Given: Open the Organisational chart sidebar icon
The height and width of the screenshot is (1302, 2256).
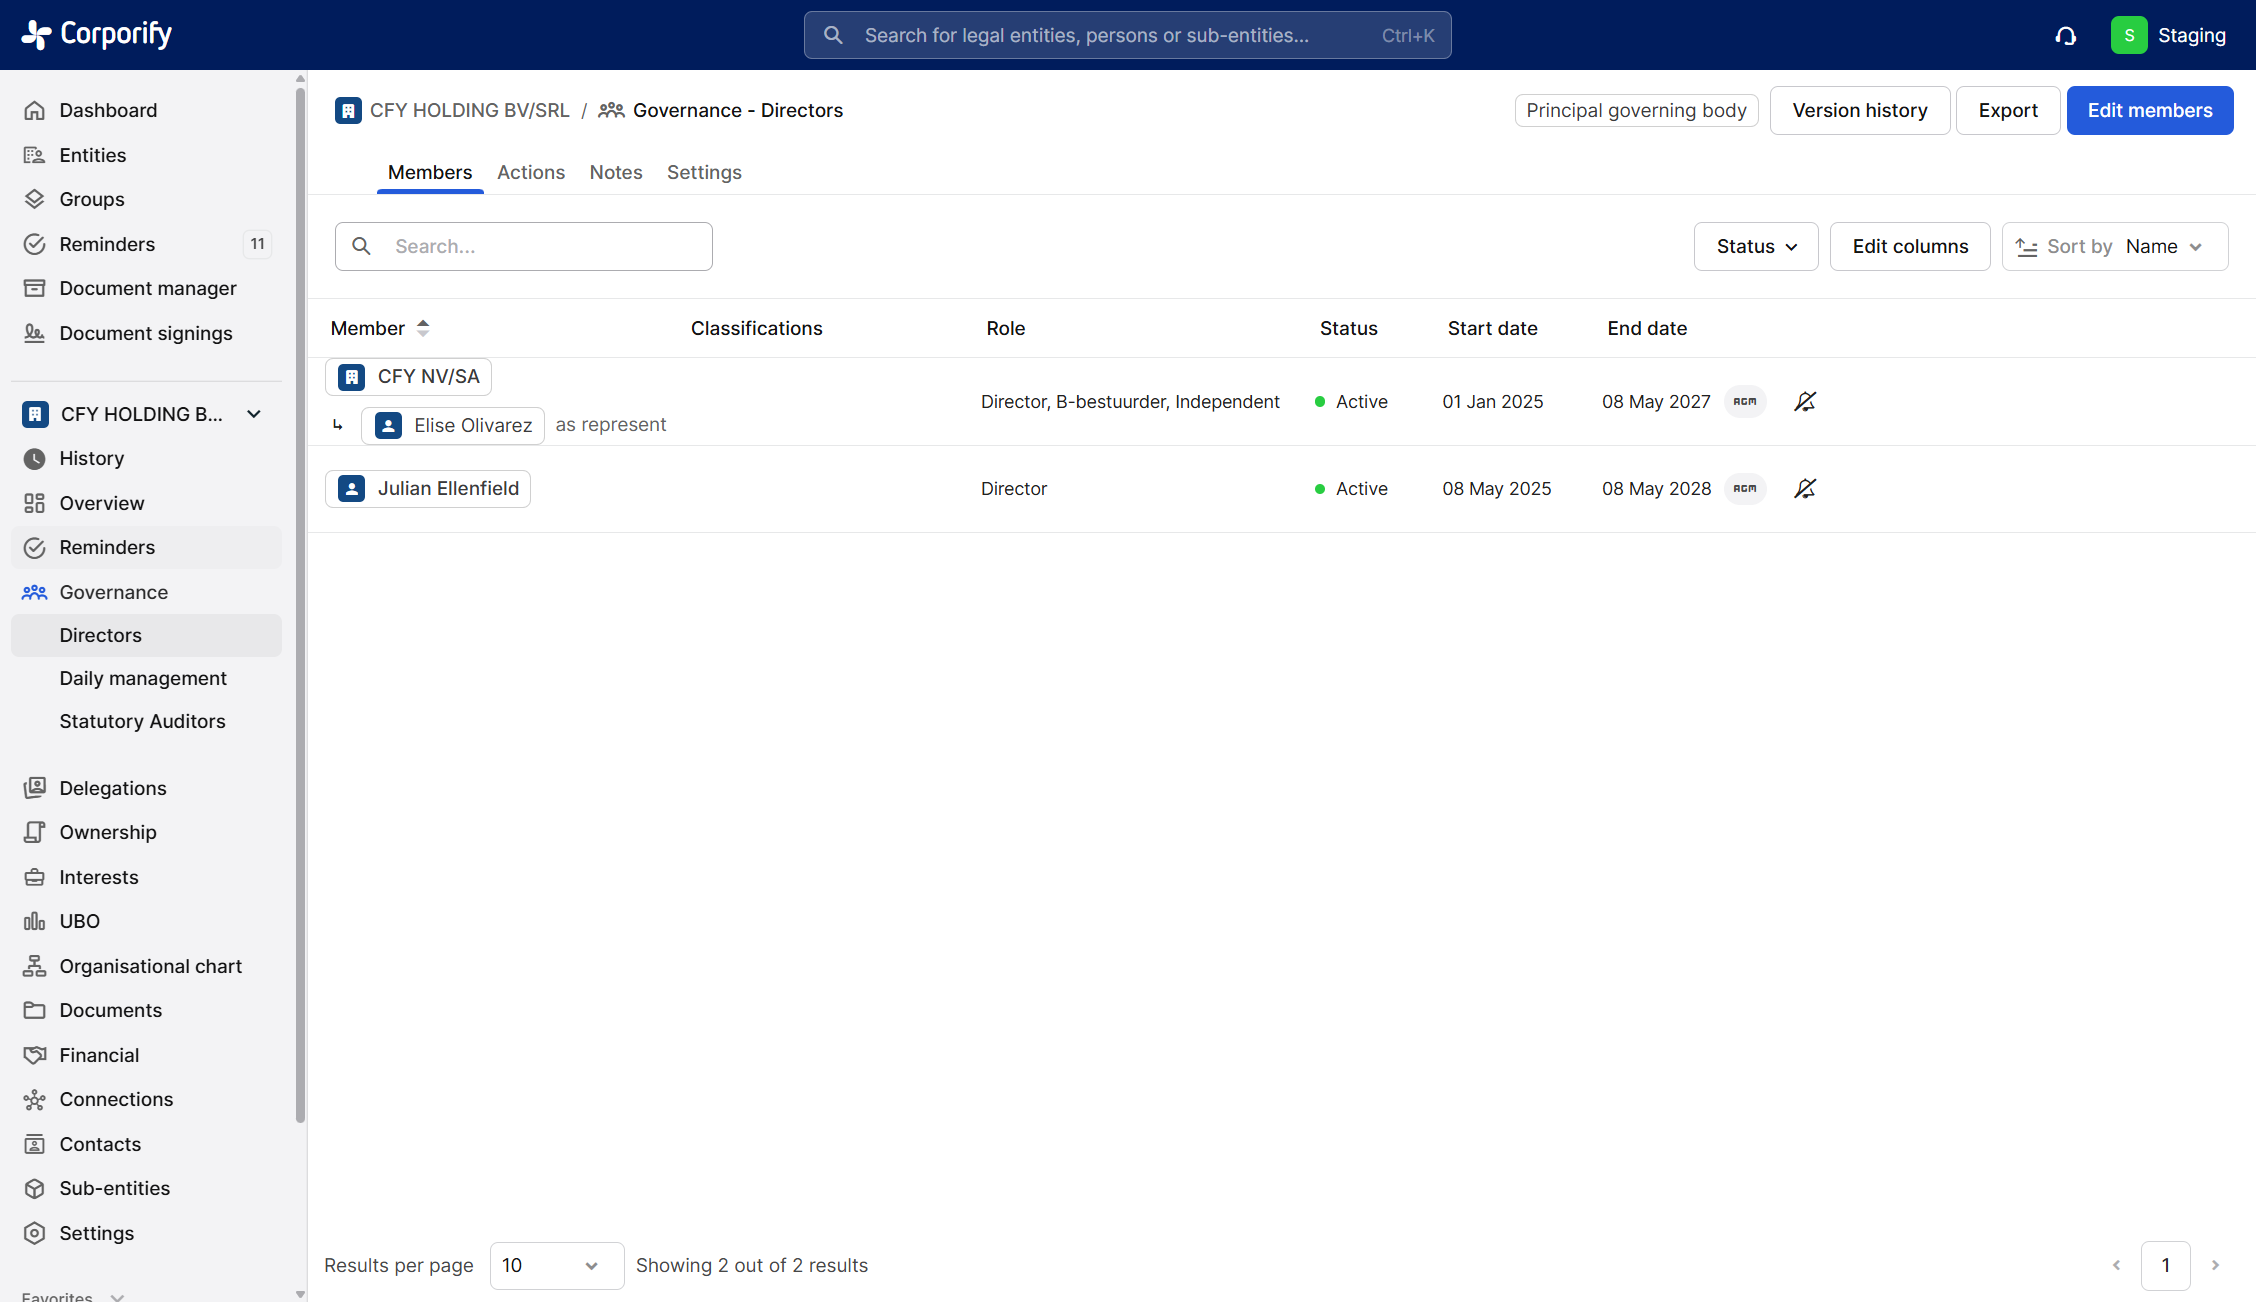Looking at the screenshot, I should coord(35,966).
